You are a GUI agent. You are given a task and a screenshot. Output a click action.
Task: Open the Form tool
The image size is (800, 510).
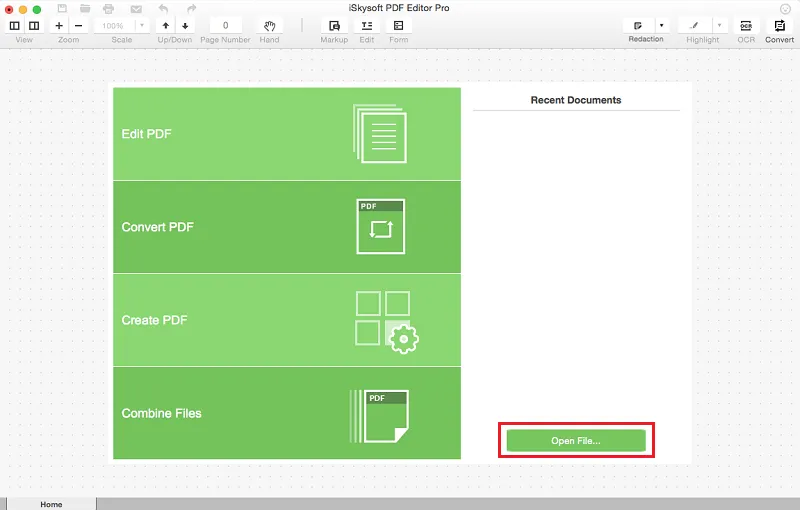398,26
